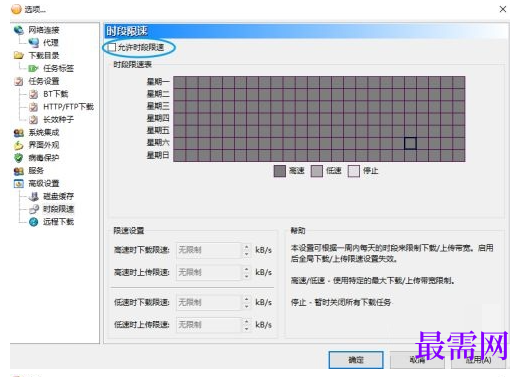Click the 时段限速表 group title
The width and height of the screenshot is (527, 377).
[x=132, y=65]
